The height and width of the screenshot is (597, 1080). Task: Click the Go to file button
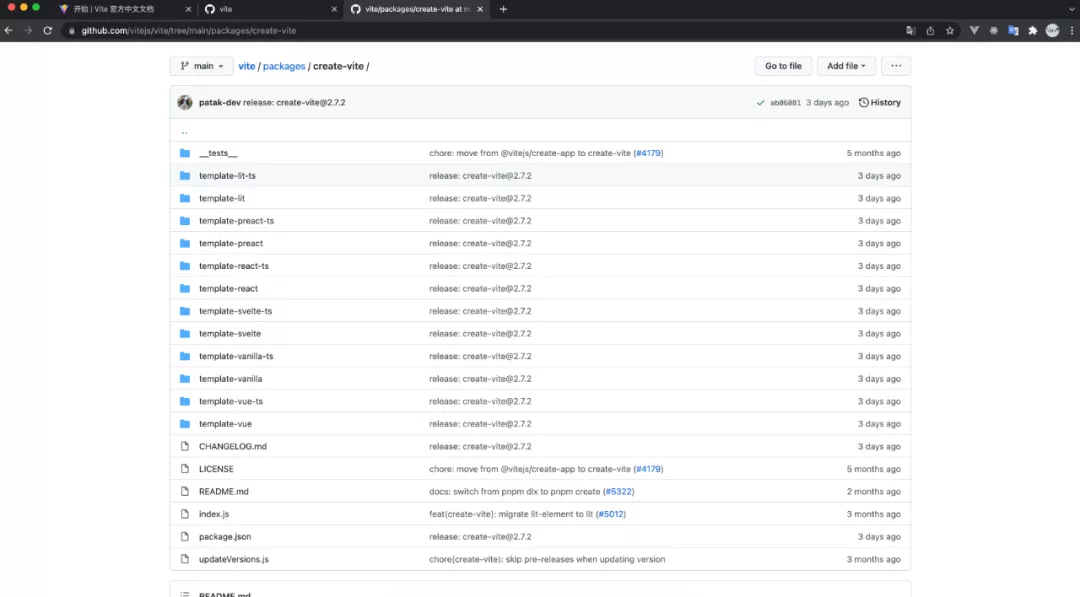click(783, 66)
